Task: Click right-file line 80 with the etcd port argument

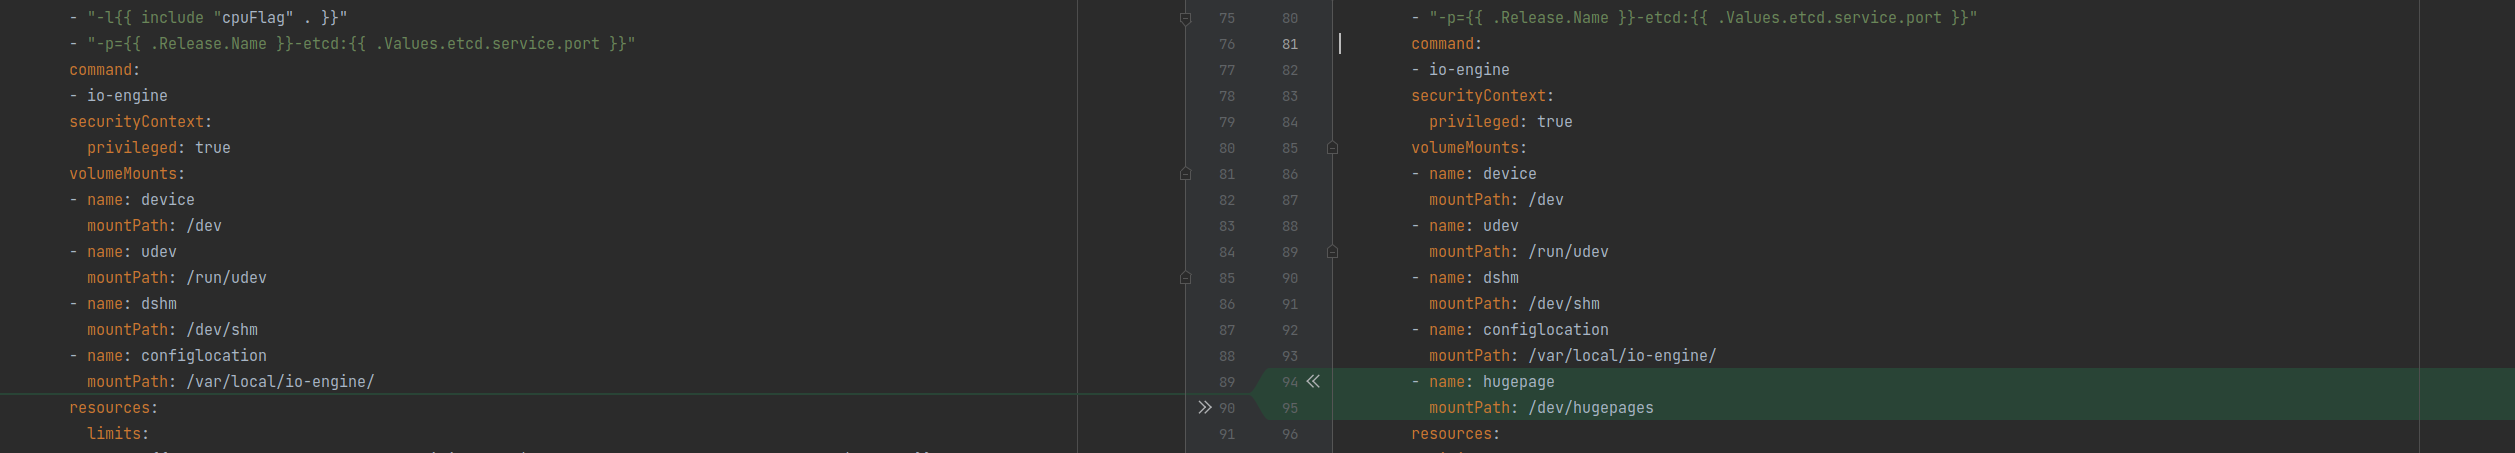Action: click(1694, 18)
